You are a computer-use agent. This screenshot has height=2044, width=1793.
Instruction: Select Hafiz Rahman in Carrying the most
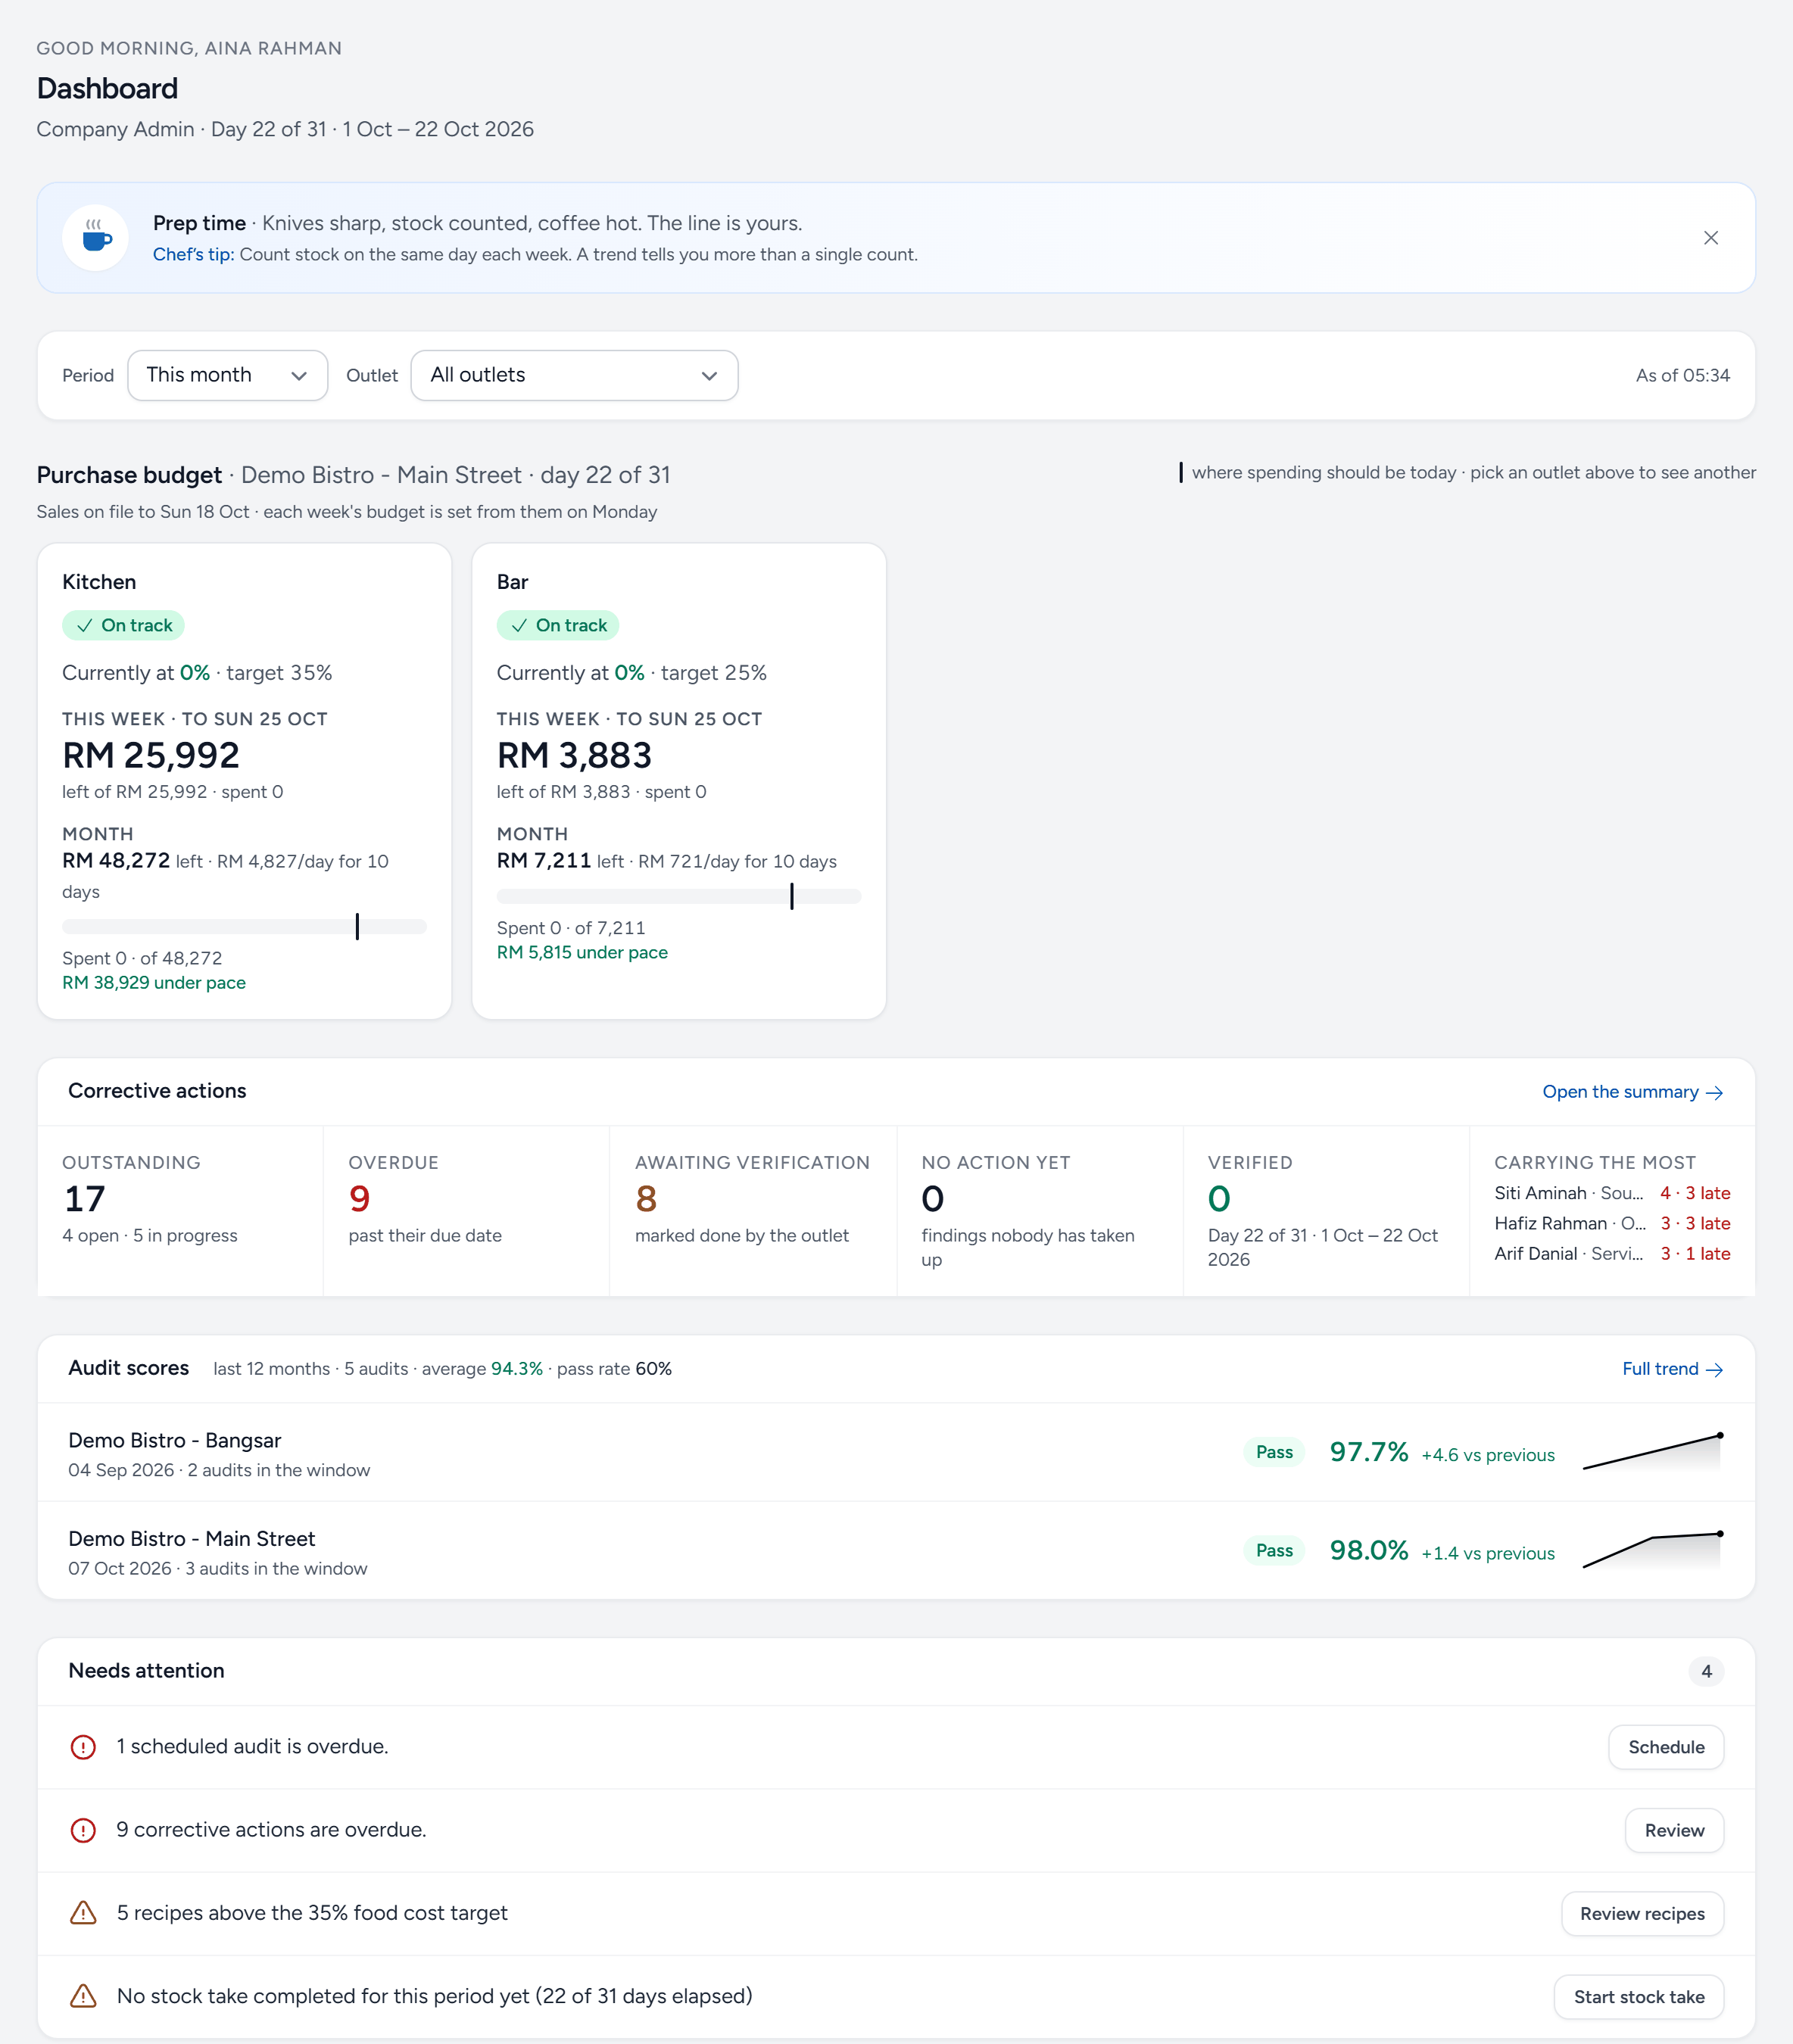[x=1612, y=1223]
